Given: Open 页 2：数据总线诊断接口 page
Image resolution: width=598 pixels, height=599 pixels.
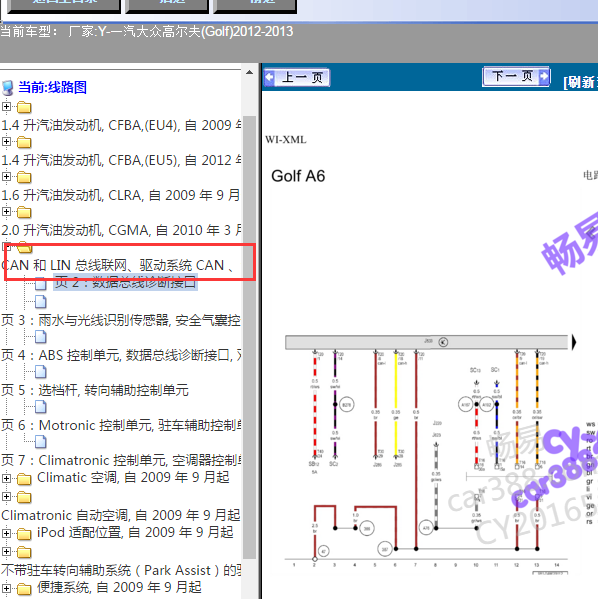Looking at the screenshot, I should tap(125, 282).
